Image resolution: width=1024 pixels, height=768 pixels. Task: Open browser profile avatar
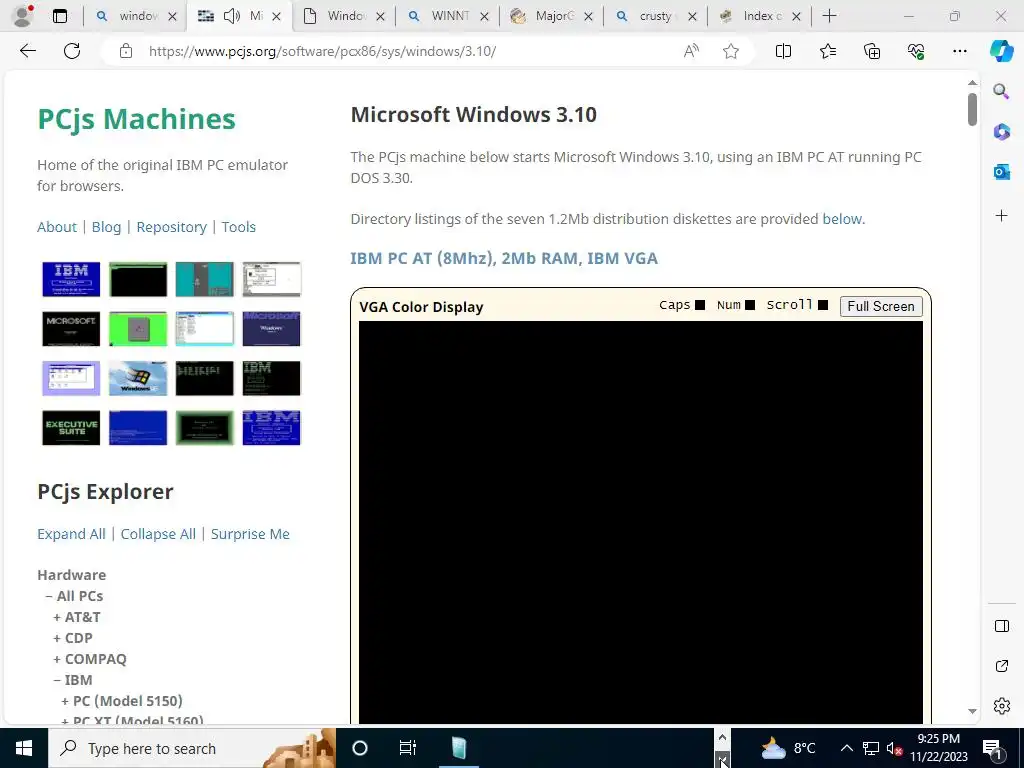pos(23,16)
